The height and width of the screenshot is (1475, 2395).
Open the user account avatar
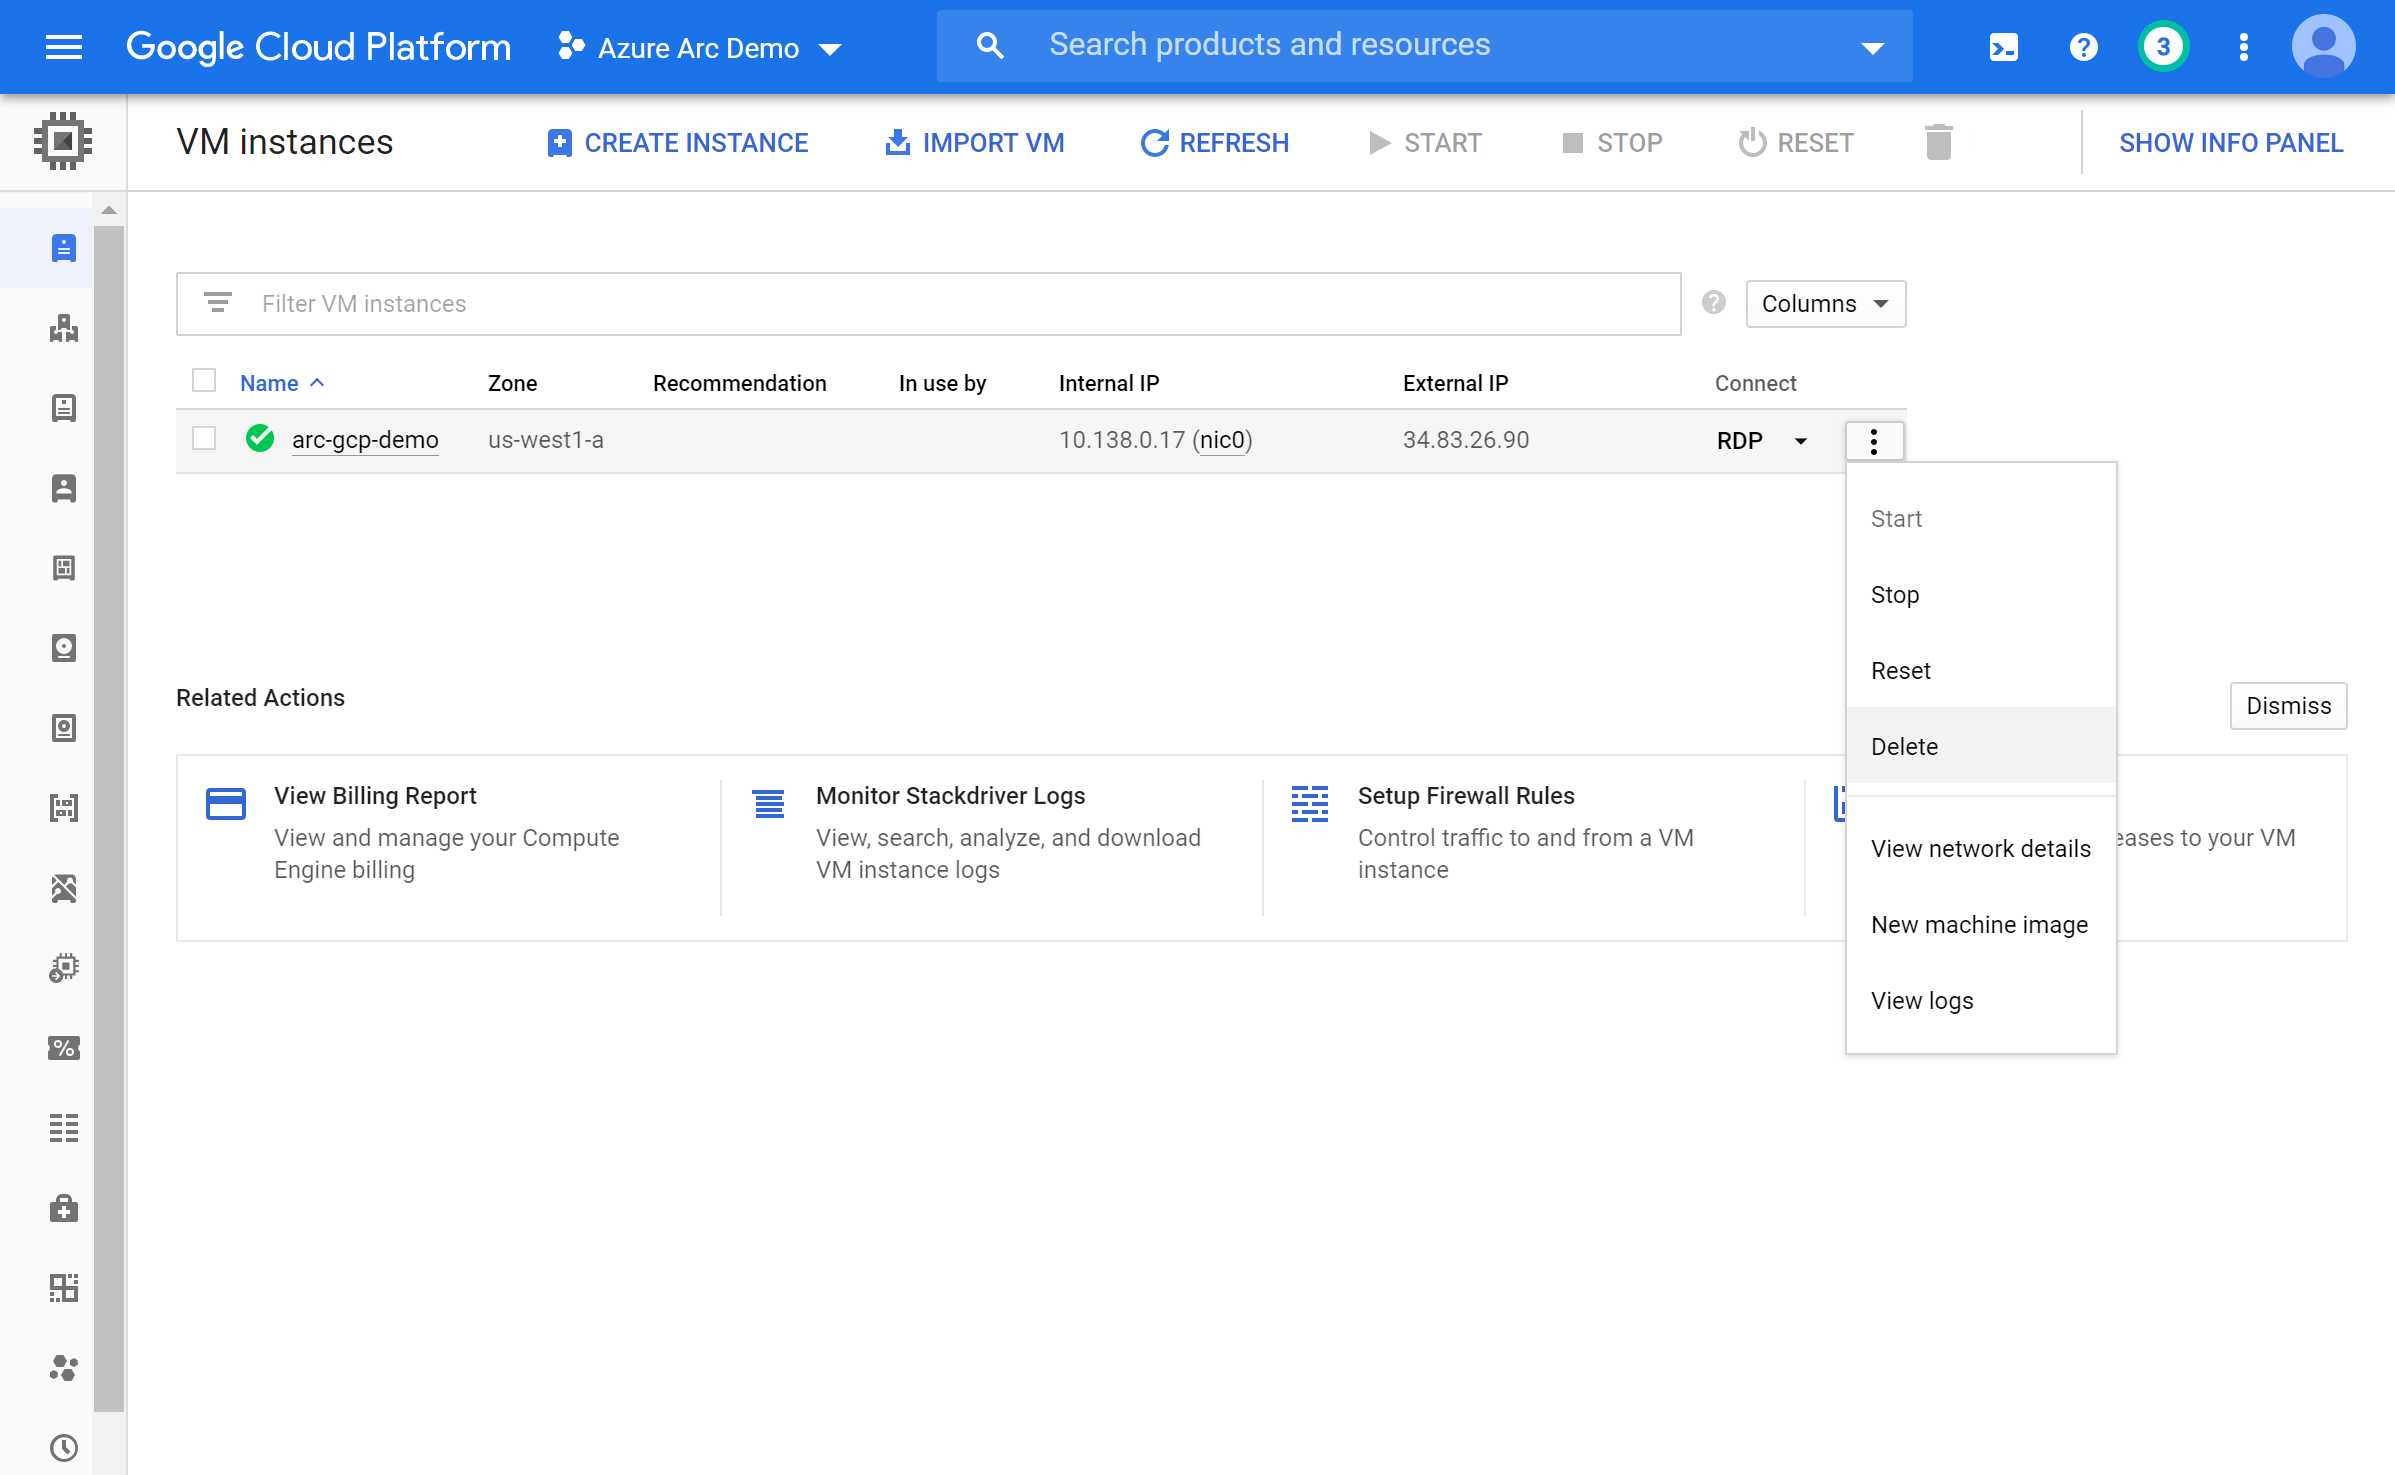2324,46
